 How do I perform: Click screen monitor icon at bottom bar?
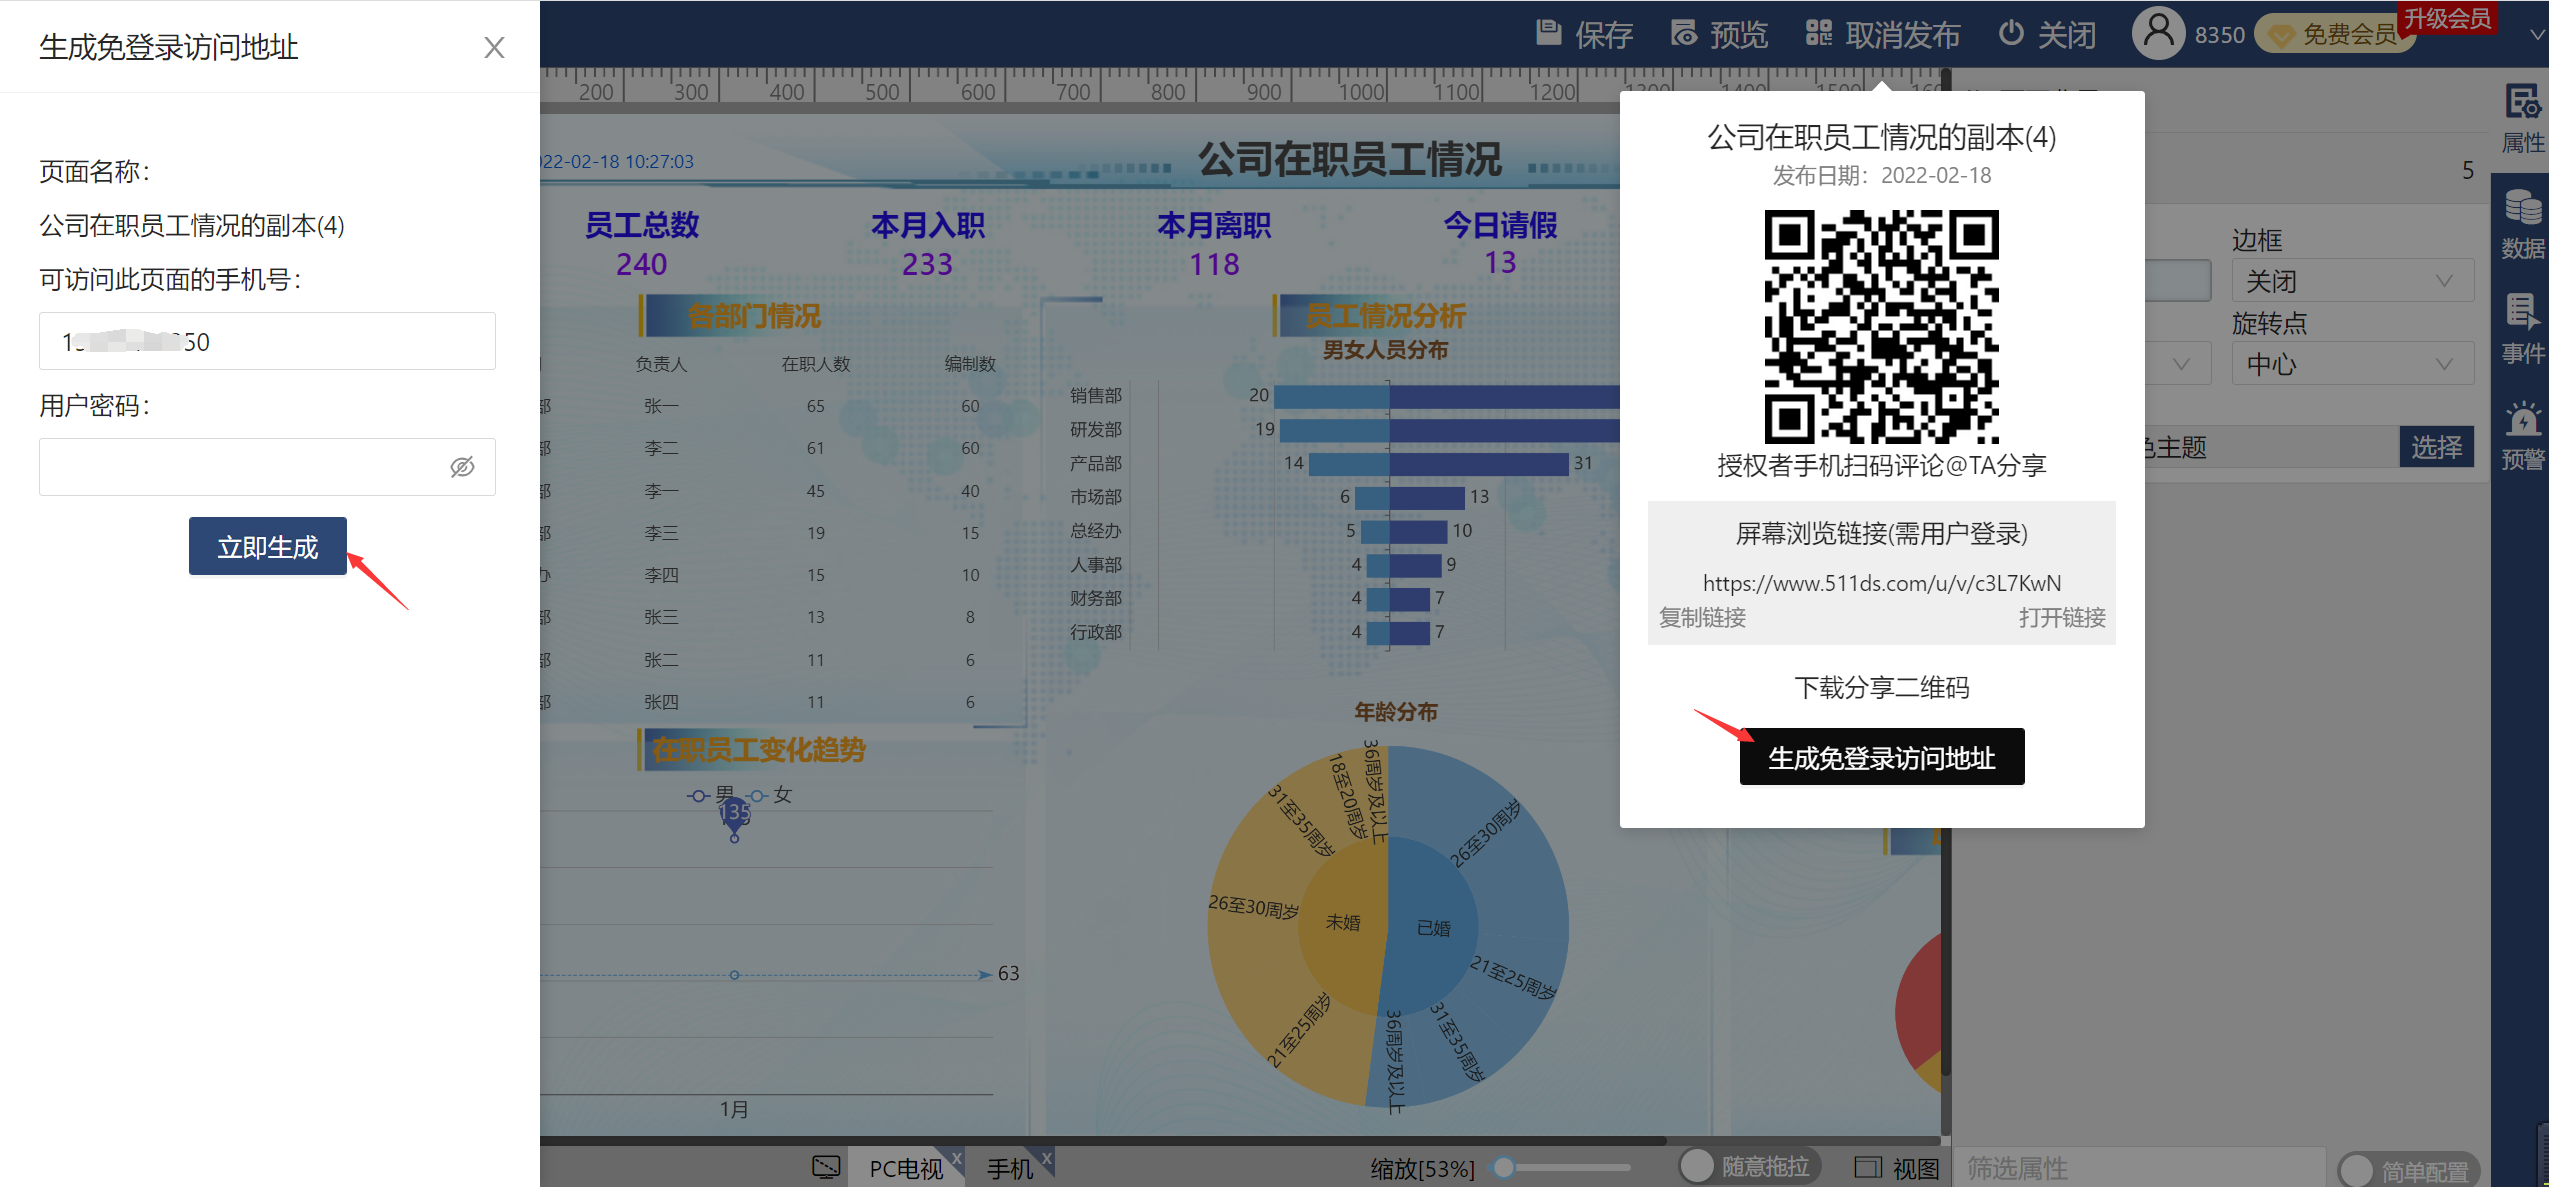pos(826,1166)
